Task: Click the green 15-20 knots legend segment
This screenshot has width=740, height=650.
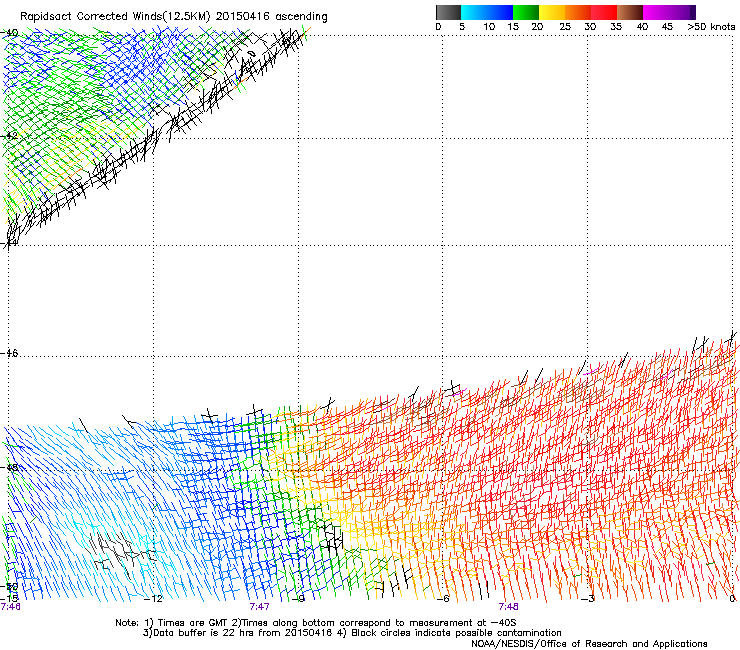Action: pos(526,12)
